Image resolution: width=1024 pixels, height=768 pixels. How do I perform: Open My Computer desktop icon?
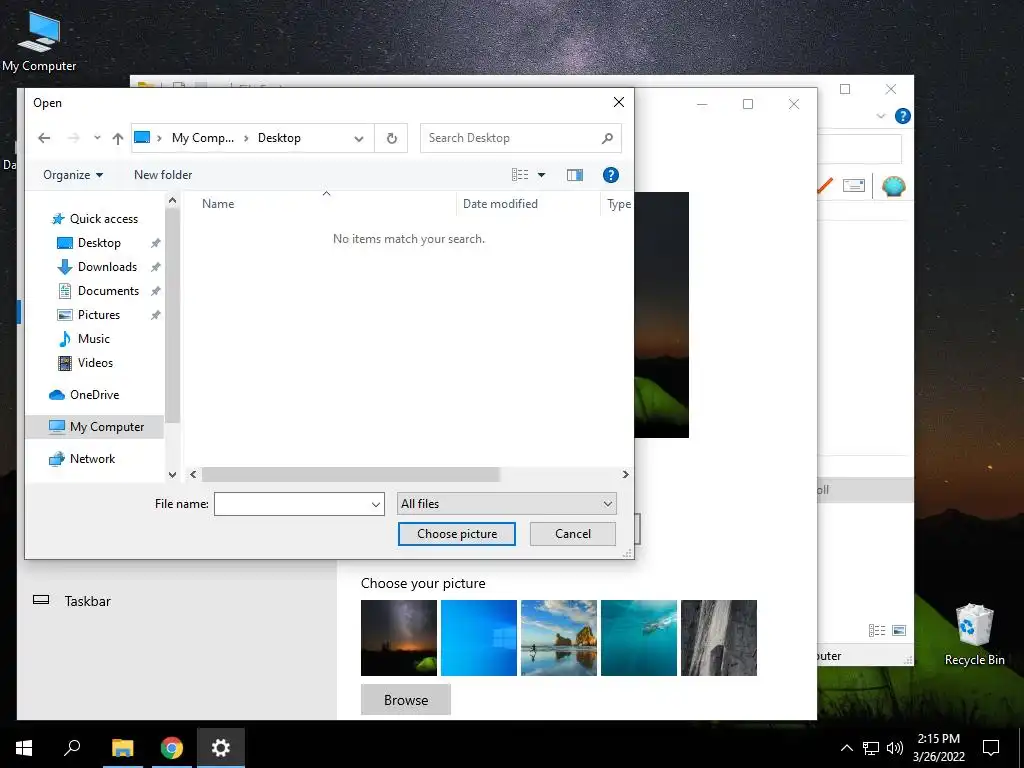39,41
